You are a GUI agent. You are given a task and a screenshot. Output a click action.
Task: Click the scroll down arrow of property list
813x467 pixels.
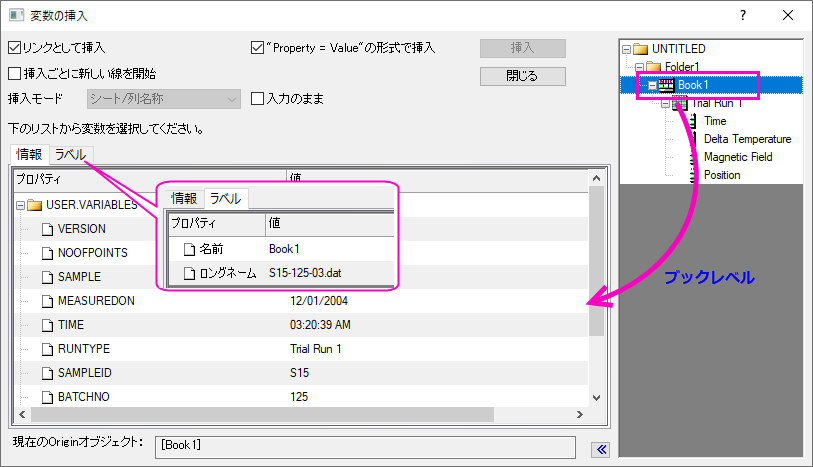pos(596,398)
